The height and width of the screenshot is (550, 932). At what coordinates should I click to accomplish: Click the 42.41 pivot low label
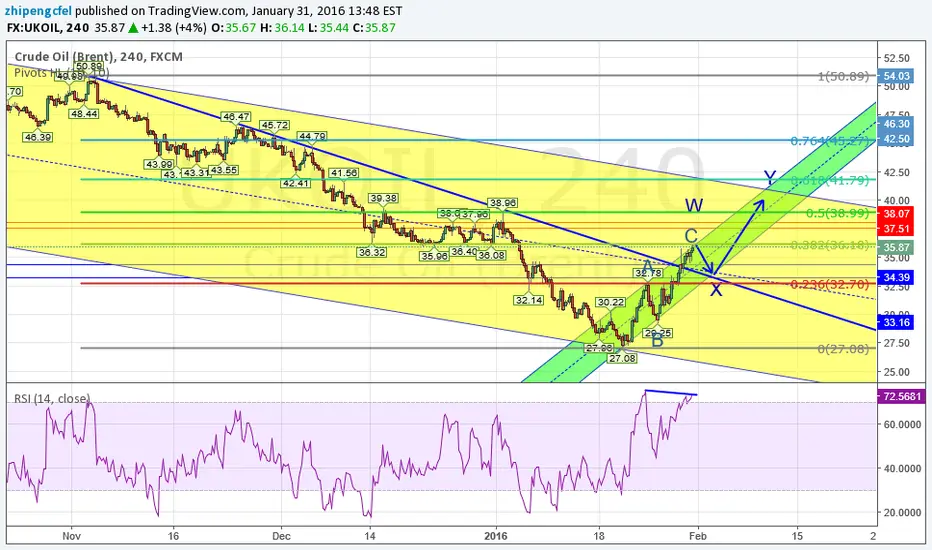coord(295,183)
